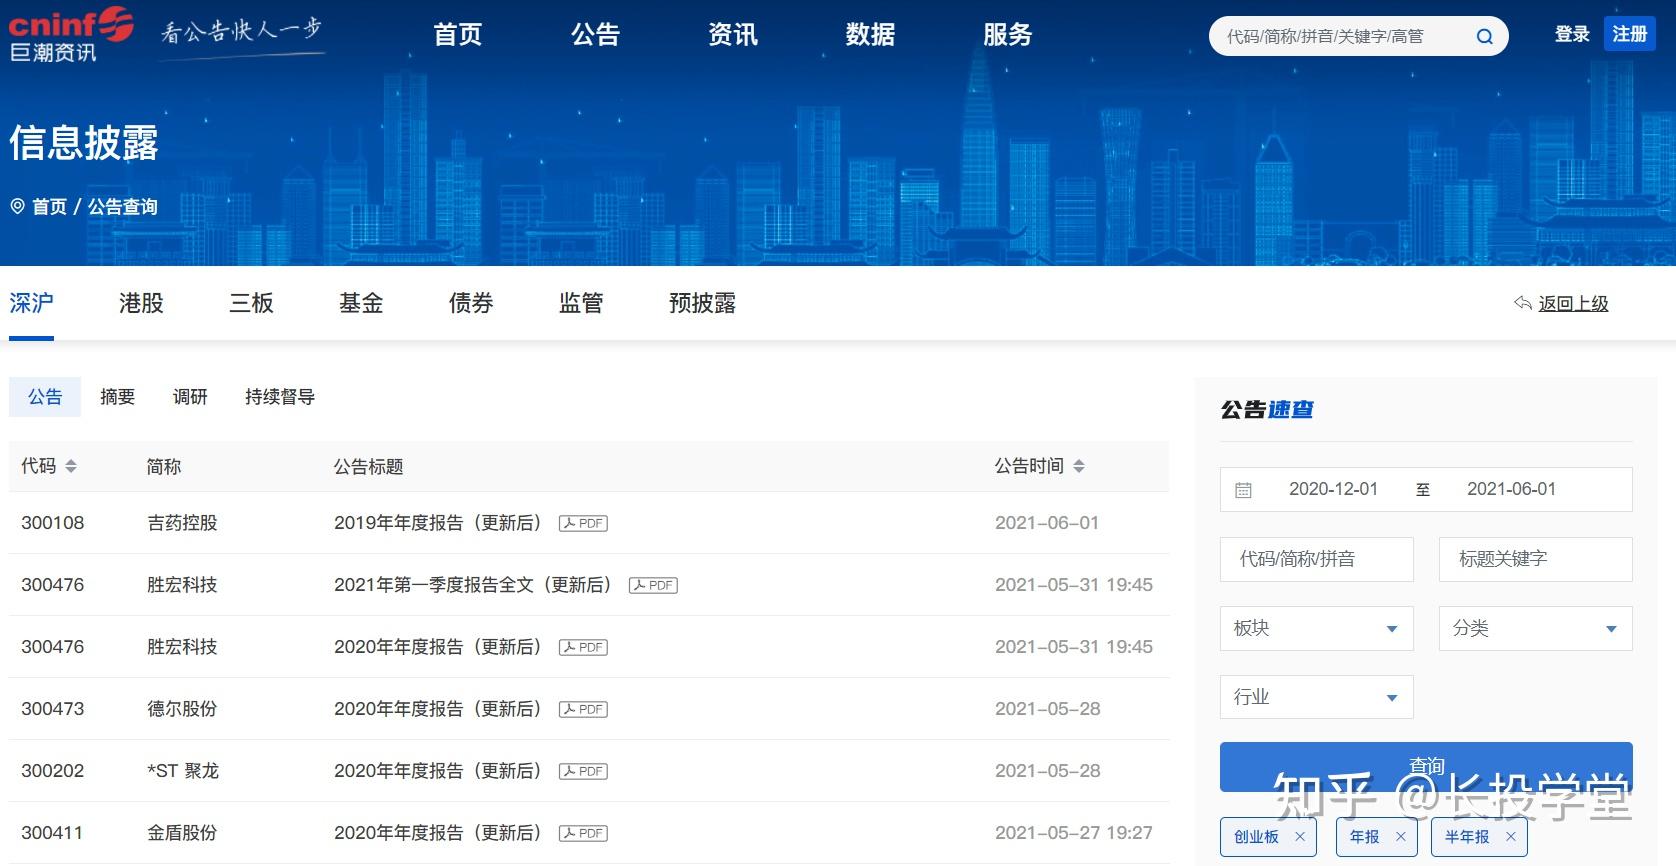Click the cninfo 巨潮资讯 logo
Screen dimensions: 1676x866
[x=71, y=34]
